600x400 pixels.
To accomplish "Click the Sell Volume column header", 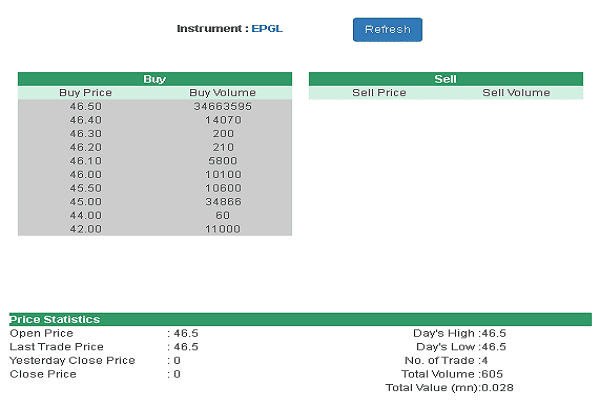I will pos(516,93).
